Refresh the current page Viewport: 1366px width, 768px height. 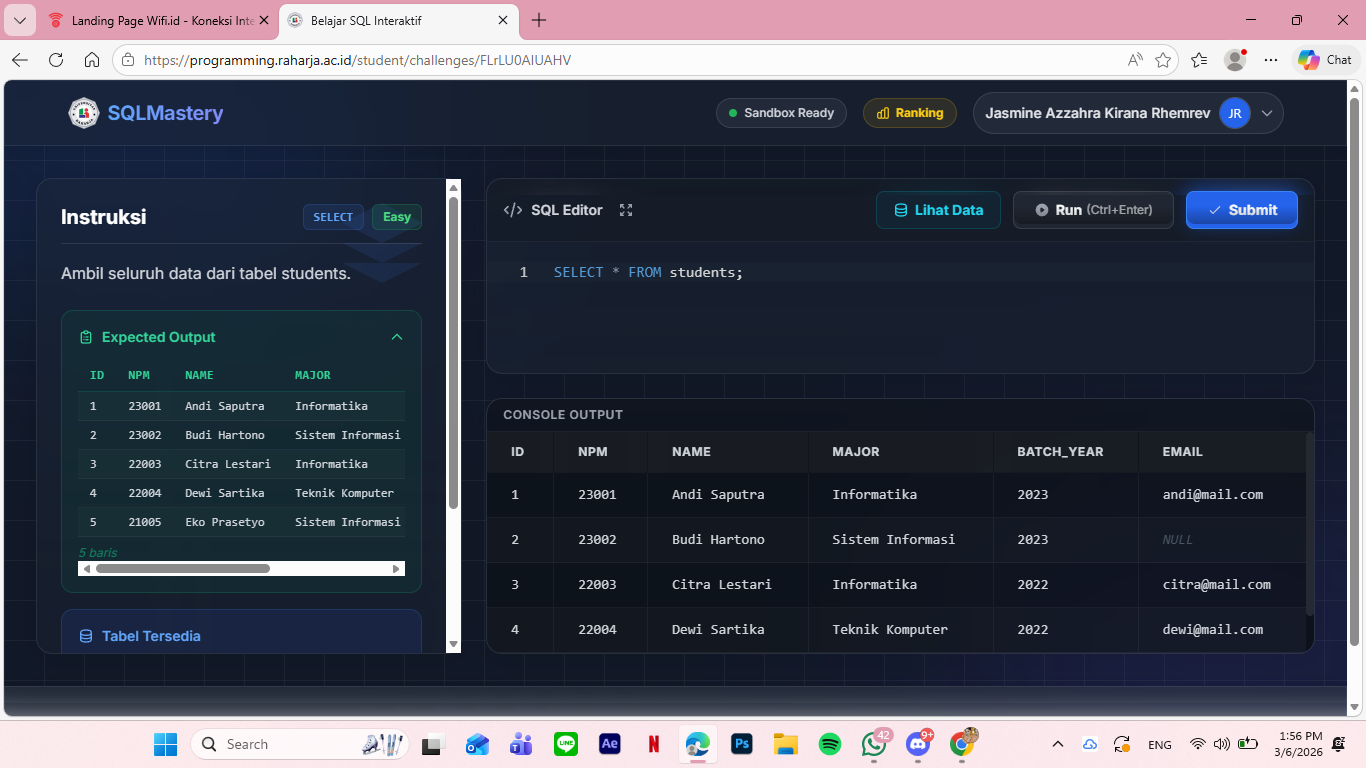56,60
